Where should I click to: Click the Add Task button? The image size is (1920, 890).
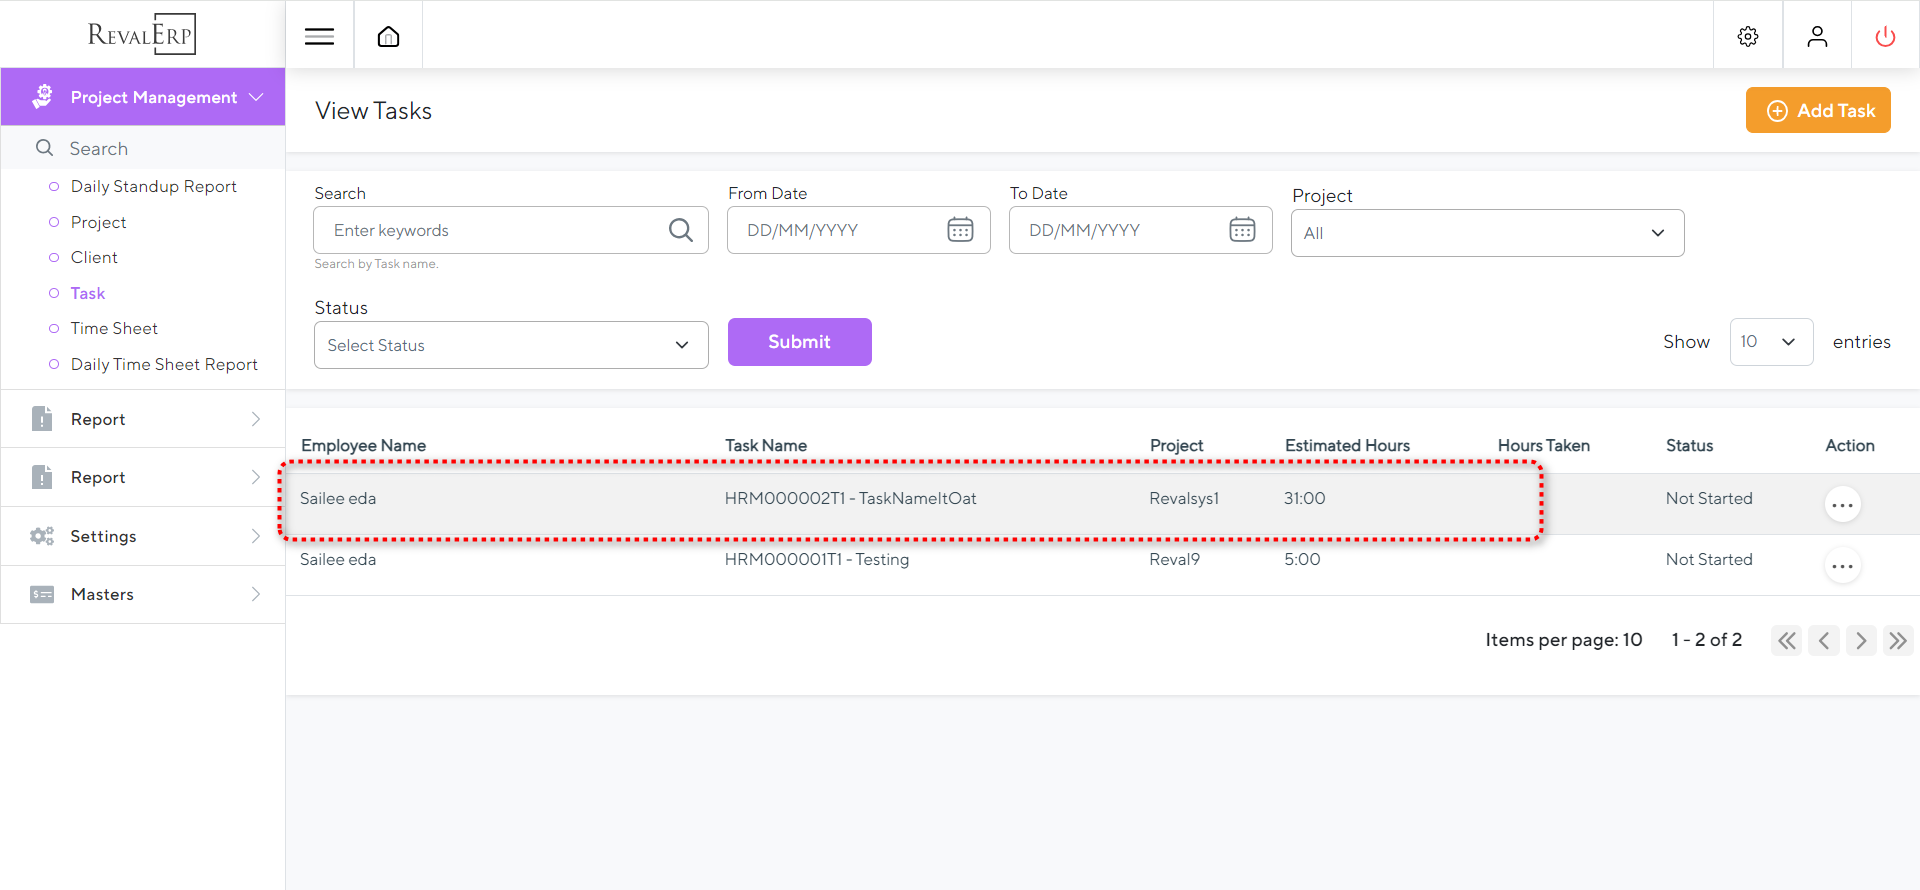pos(1817,110)
